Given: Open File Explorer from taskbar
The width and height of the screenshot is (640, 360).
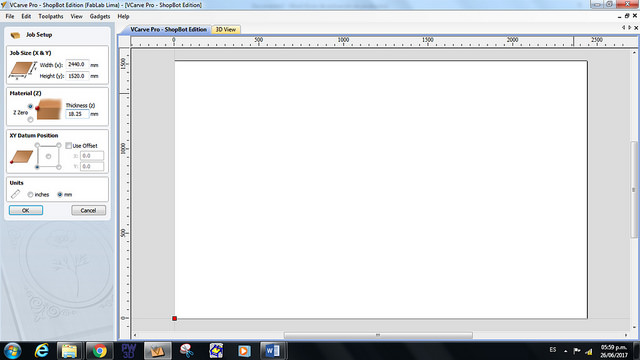Looking at the screenshot, I should (x=69, y=351).
